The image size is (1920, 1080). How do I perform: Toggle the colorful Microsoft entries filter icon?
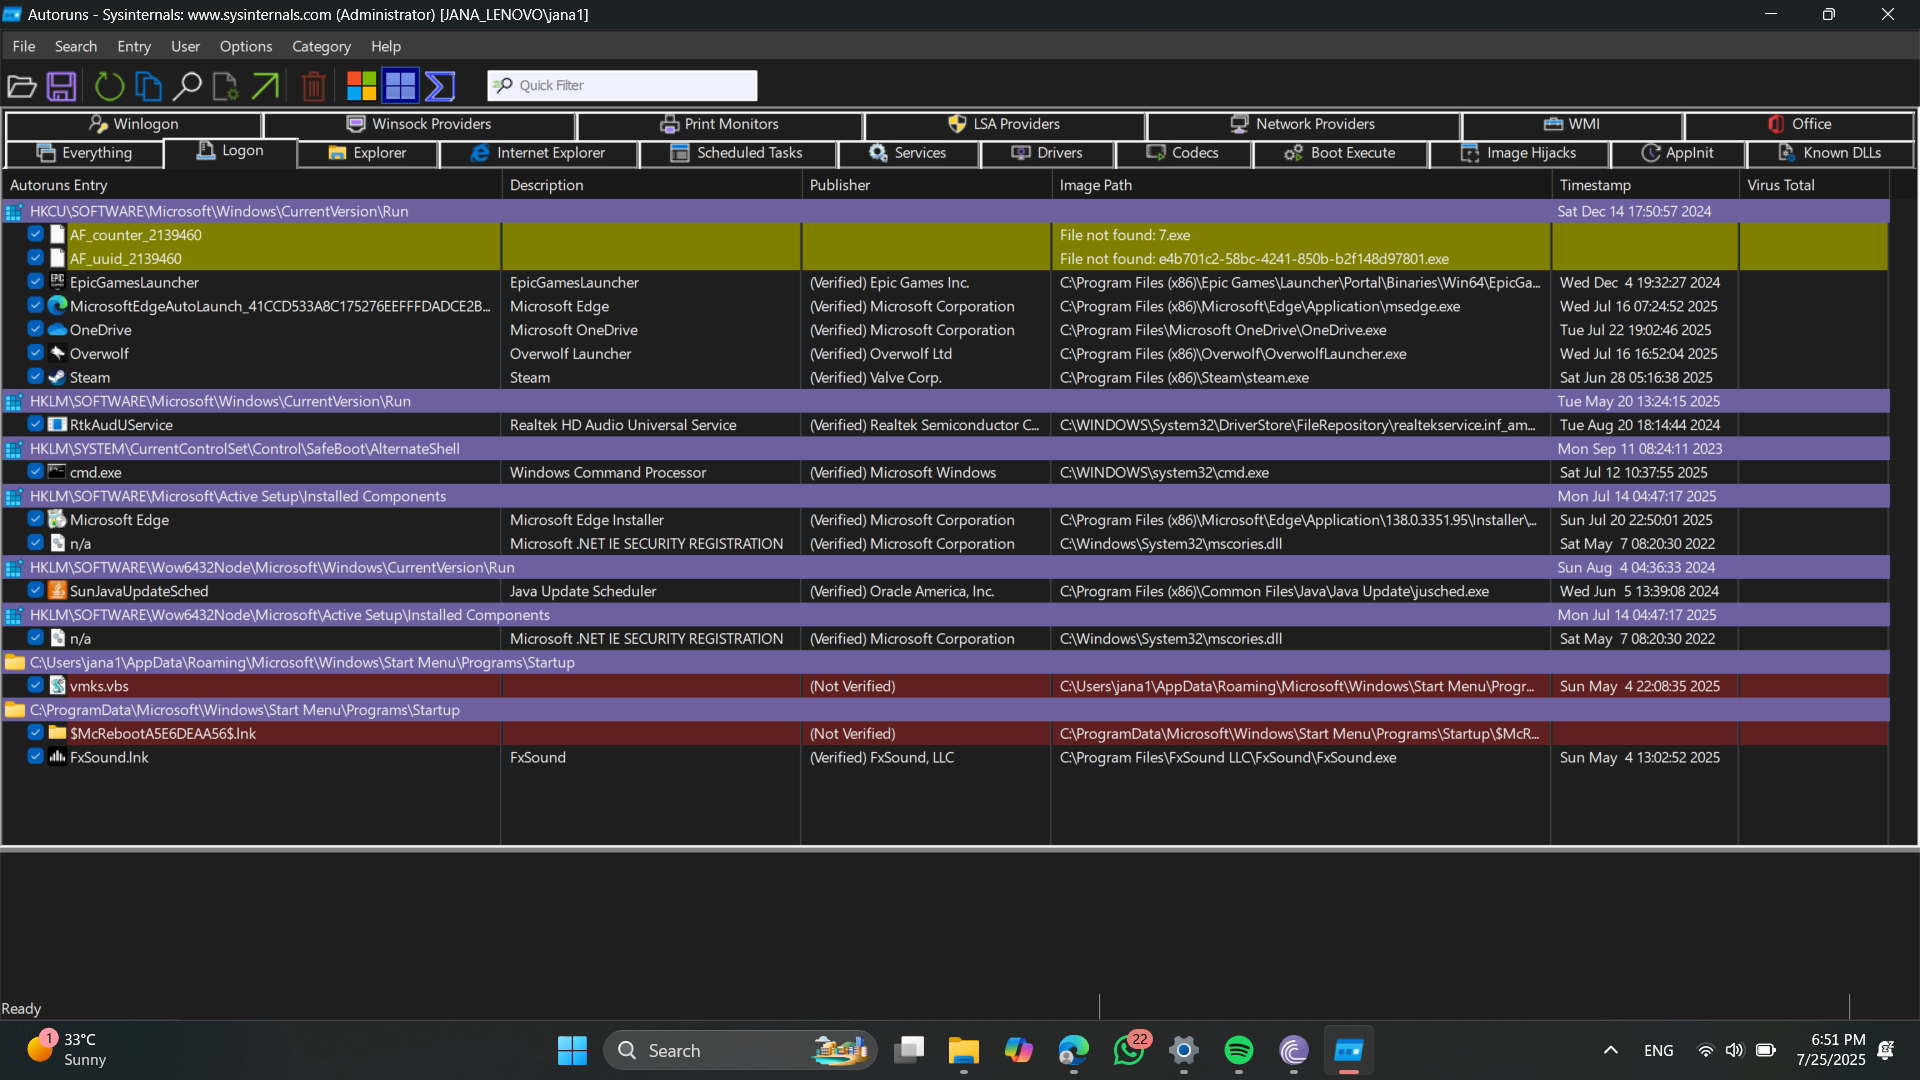click(361, 86)
